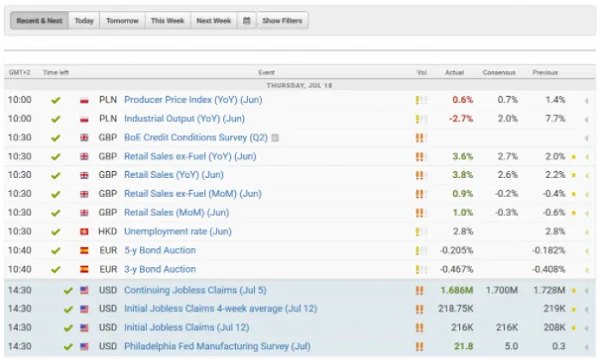Click the Poland flag in Producer Price Index row

pyautogui.click(x=84, y=100)
